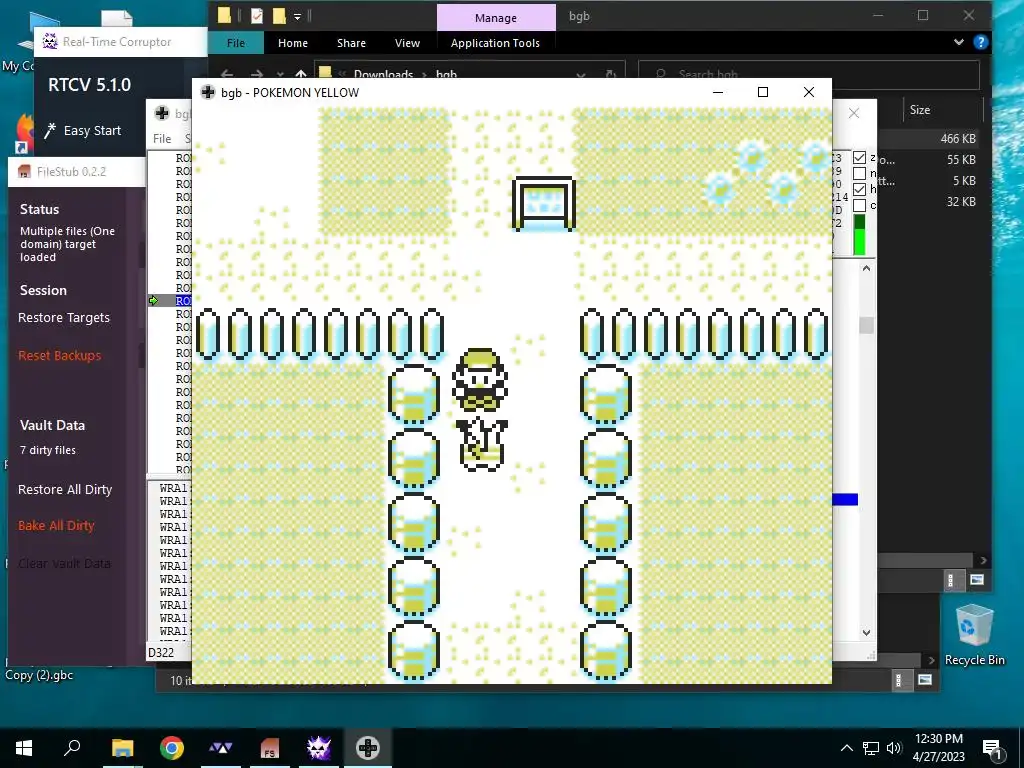Open the File menu in the bgb debugger
This screenshot has height=768, width=1024.
point(162,138)
